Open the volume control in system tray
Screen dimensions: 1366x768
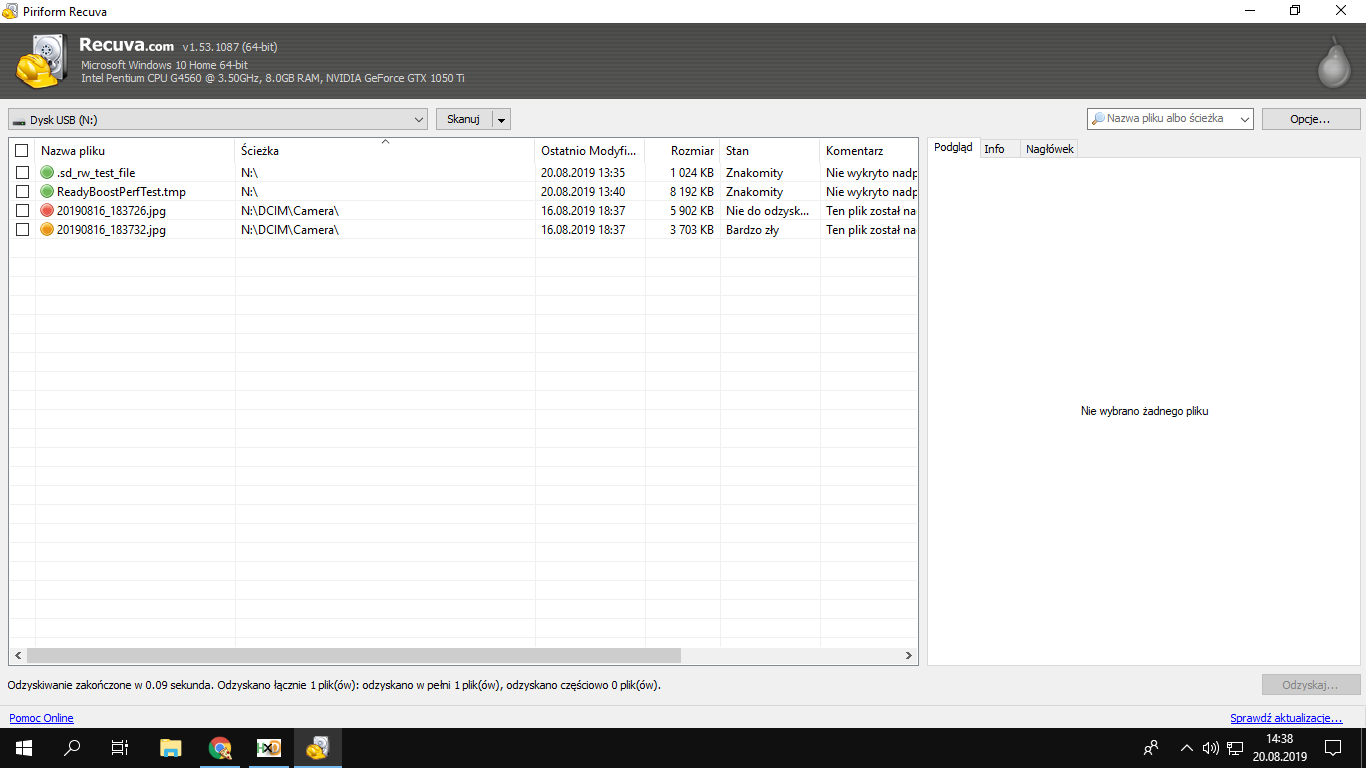tap(1211, 748)
